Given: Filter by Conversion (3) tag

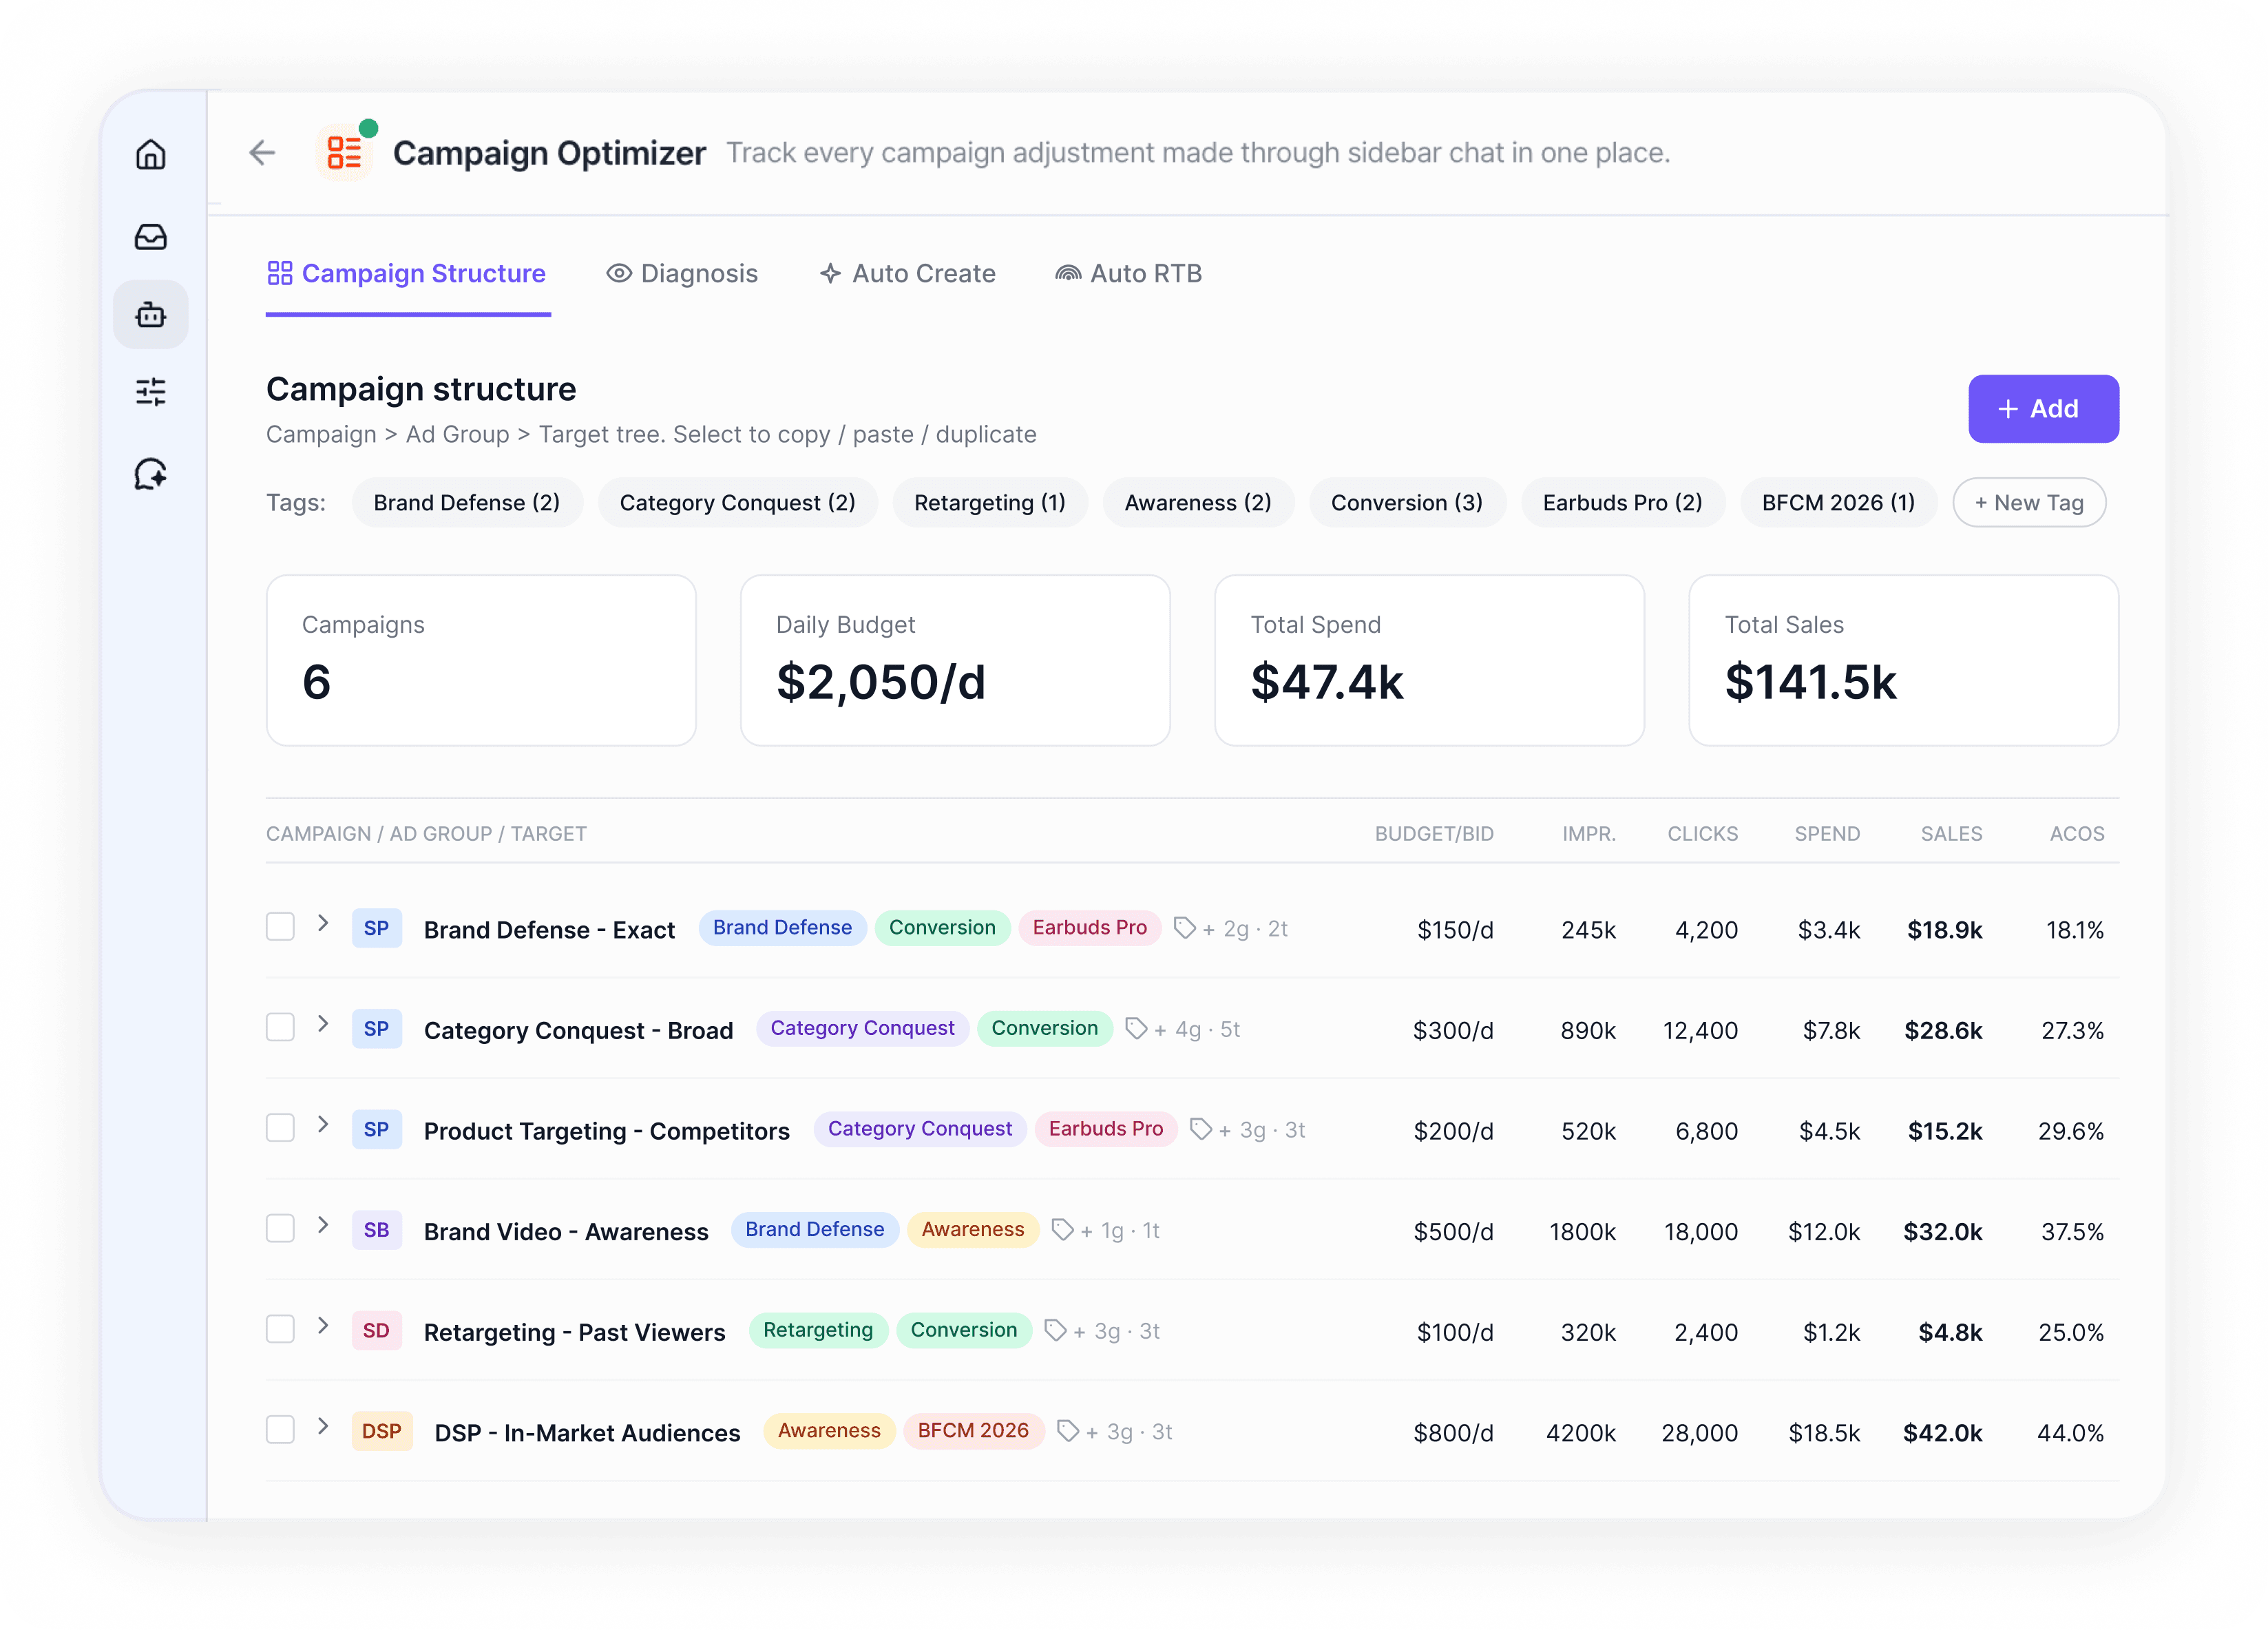Looking at the screenshot, I should click(1407, 503).
